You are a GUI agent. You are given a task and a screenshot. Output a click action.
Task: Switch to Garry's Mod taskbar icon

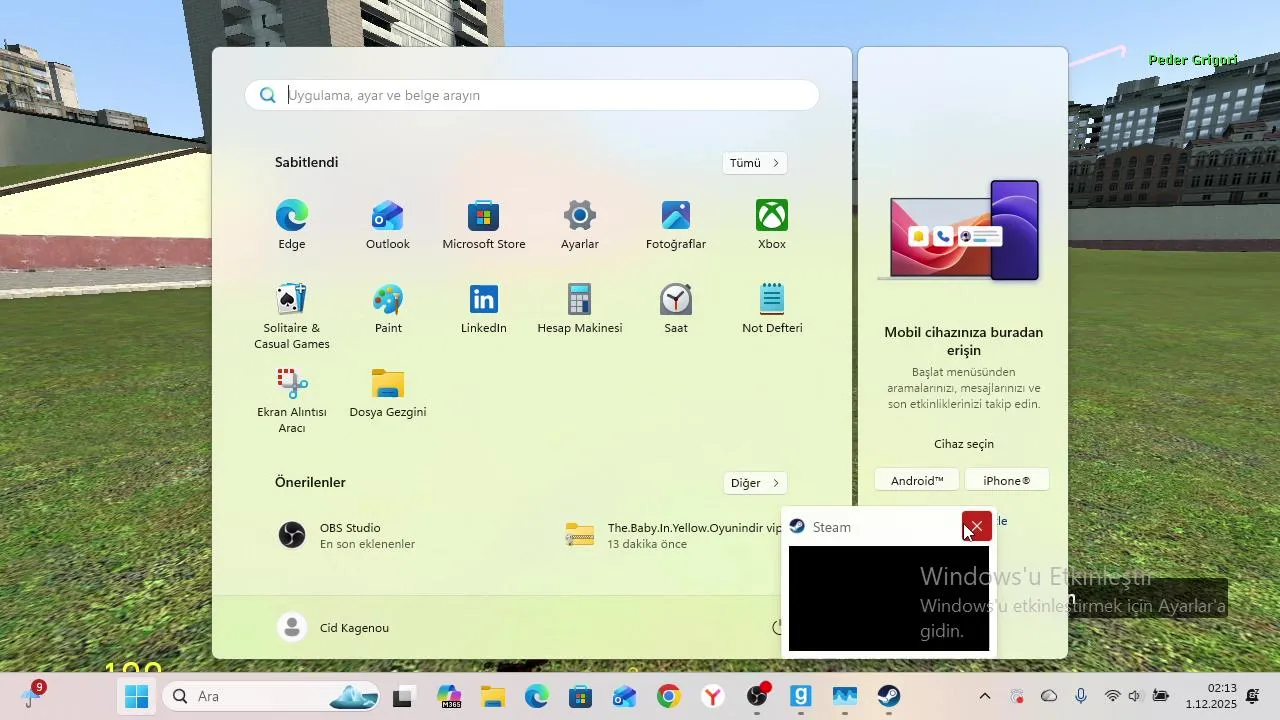(x=801, y=697)
